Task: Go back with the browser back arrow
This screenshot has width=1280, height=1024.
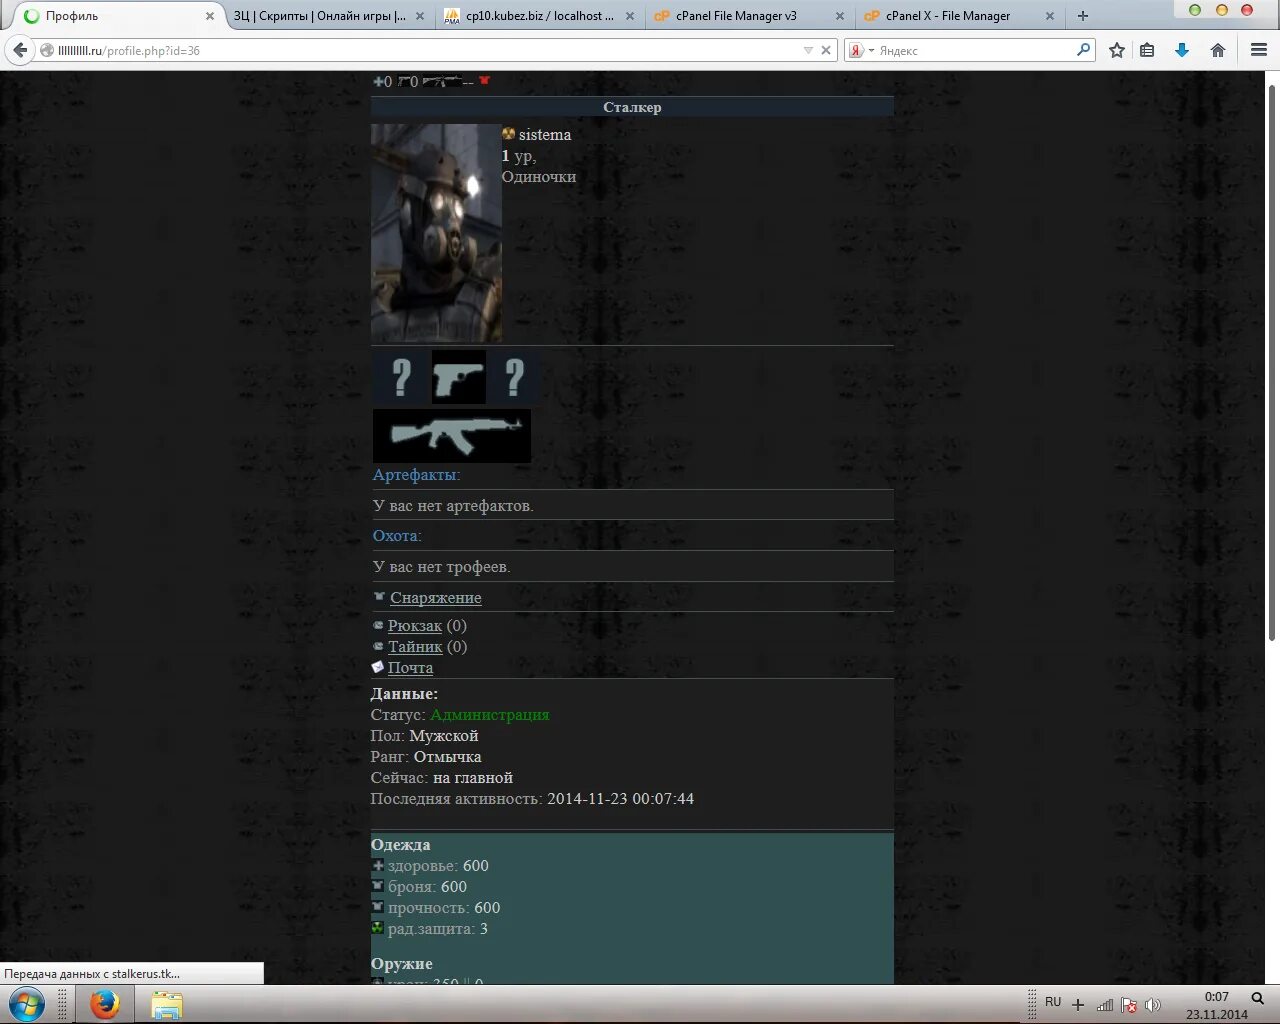Action: [20, 50]
